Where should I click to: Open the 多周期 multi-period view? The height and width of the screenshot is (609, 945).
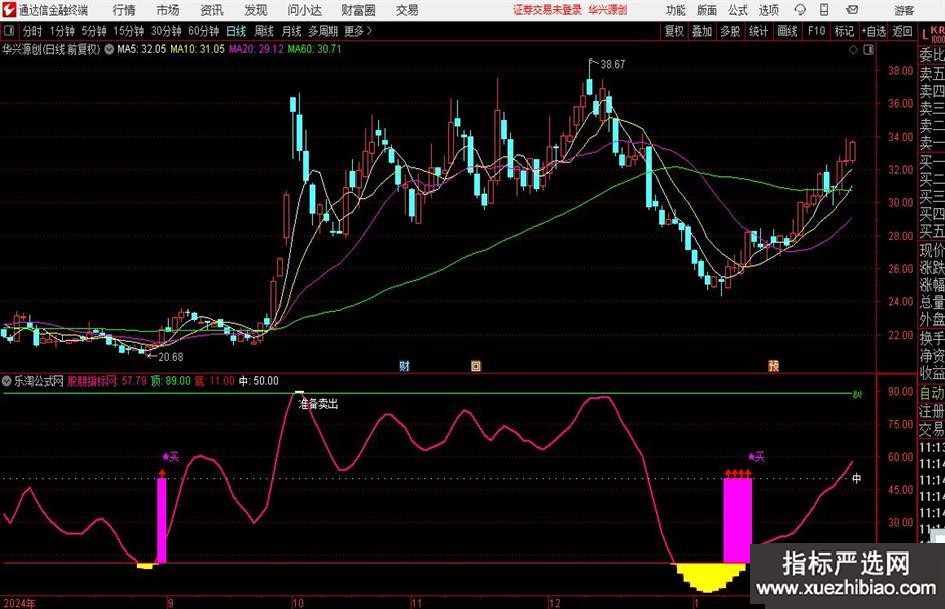[x=323, y=31]
